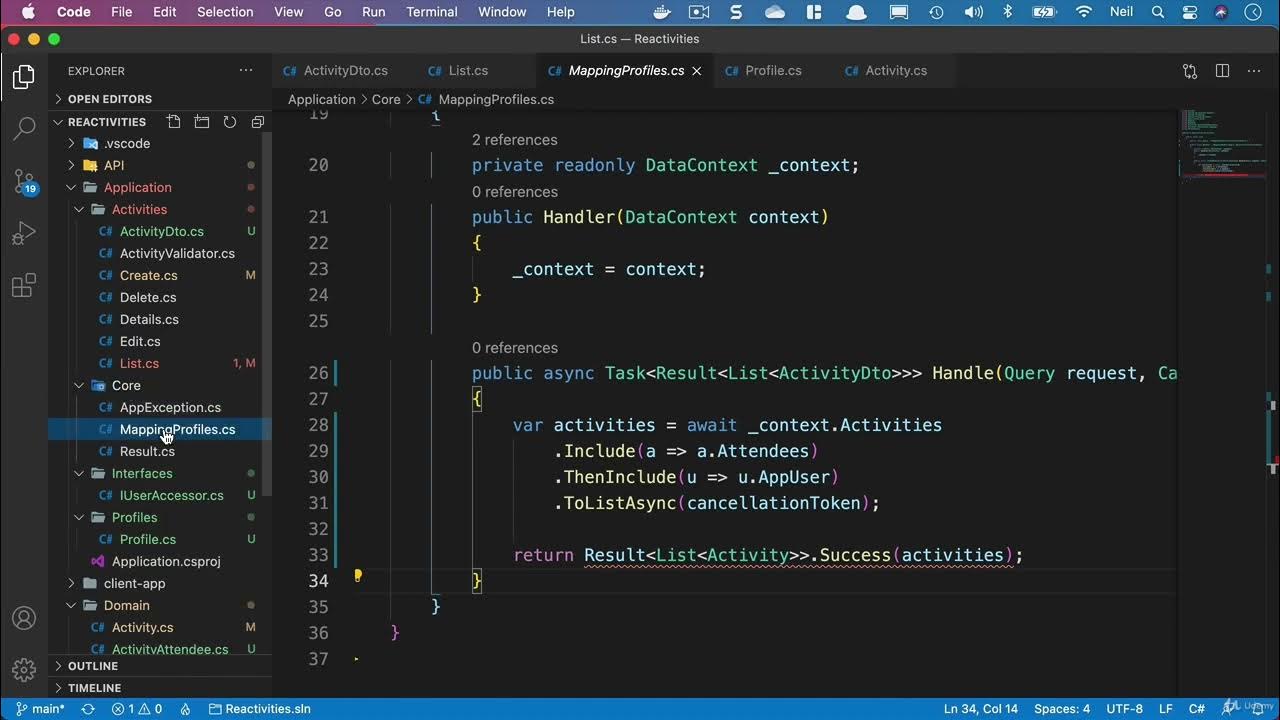Screen dimensions: 1280x720
Task: Click the flame icon in status bar
Action: pos(186,709)
